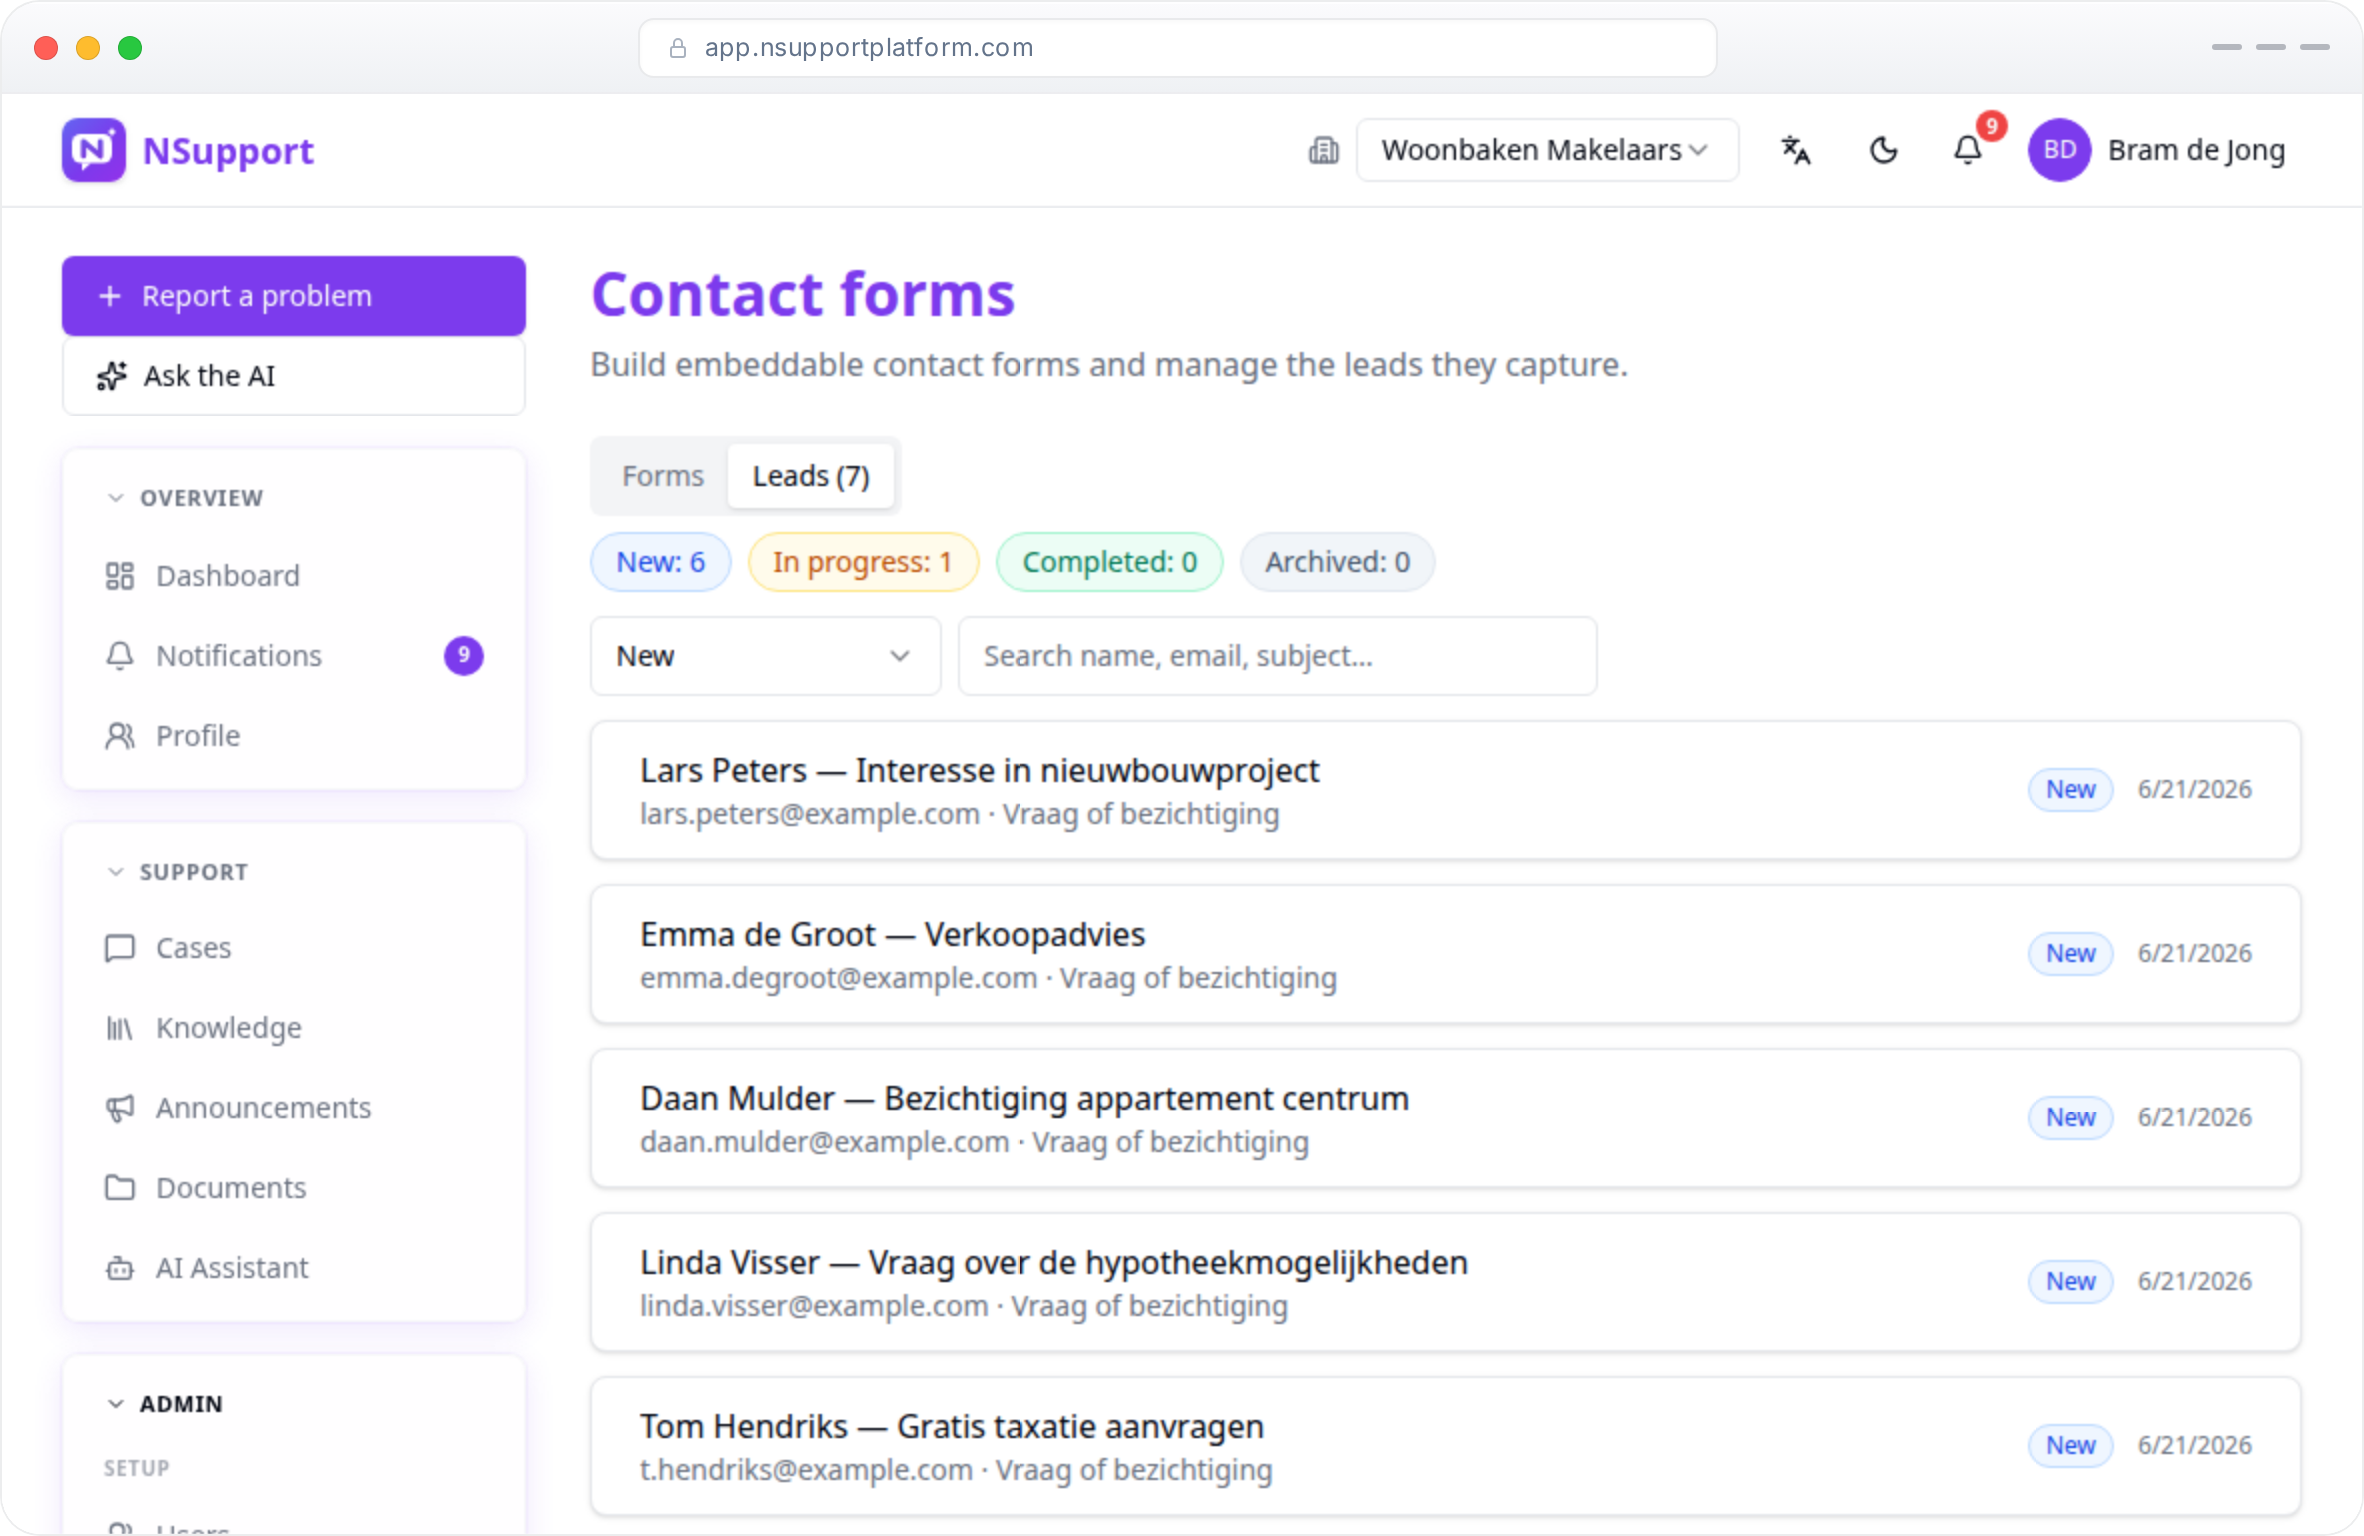Go to Announcements
Image resolution: width=2364 pixels, height=1536 pixels.
(x=294, y=1108)
